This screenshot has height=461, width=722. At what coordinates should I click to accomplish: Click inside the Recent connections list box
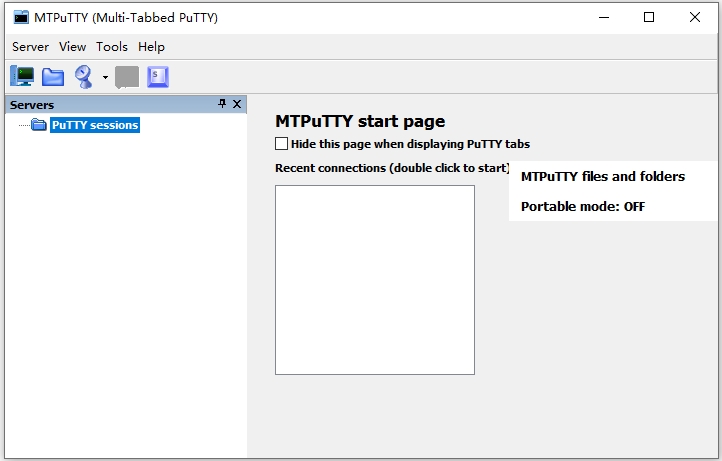[x=374, y=279]
